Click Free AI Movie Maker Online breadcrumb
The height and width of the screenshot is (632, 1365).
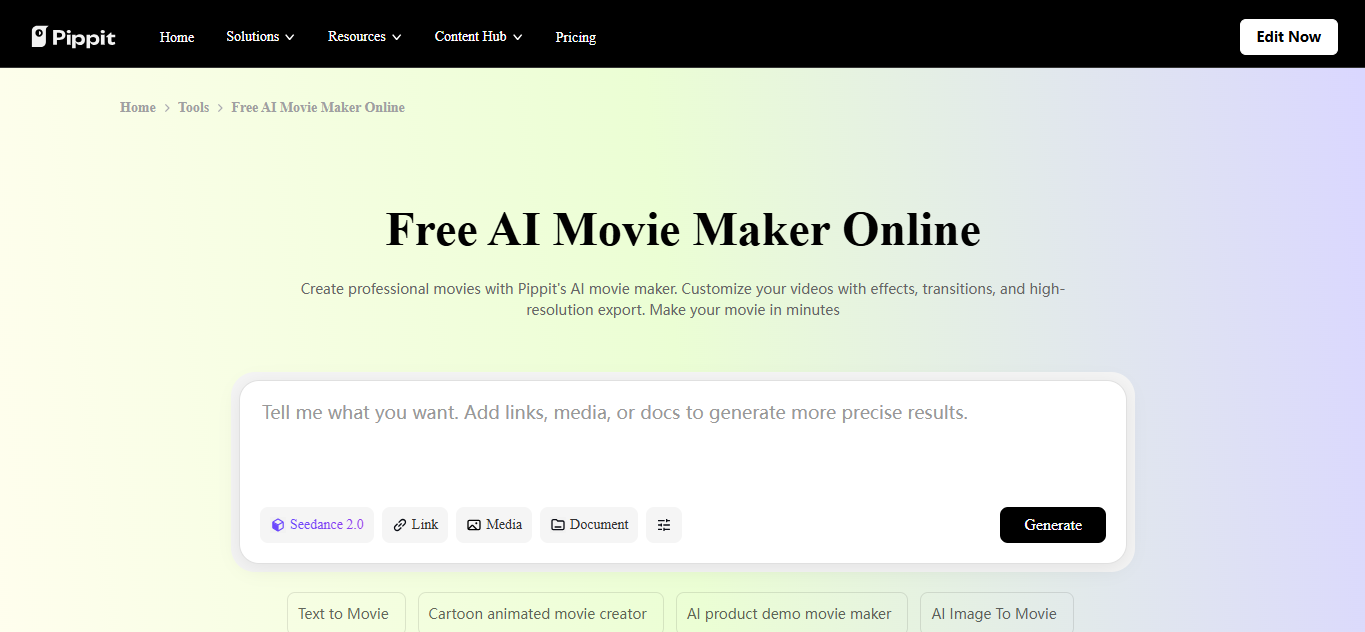click(x=318, y=107)
